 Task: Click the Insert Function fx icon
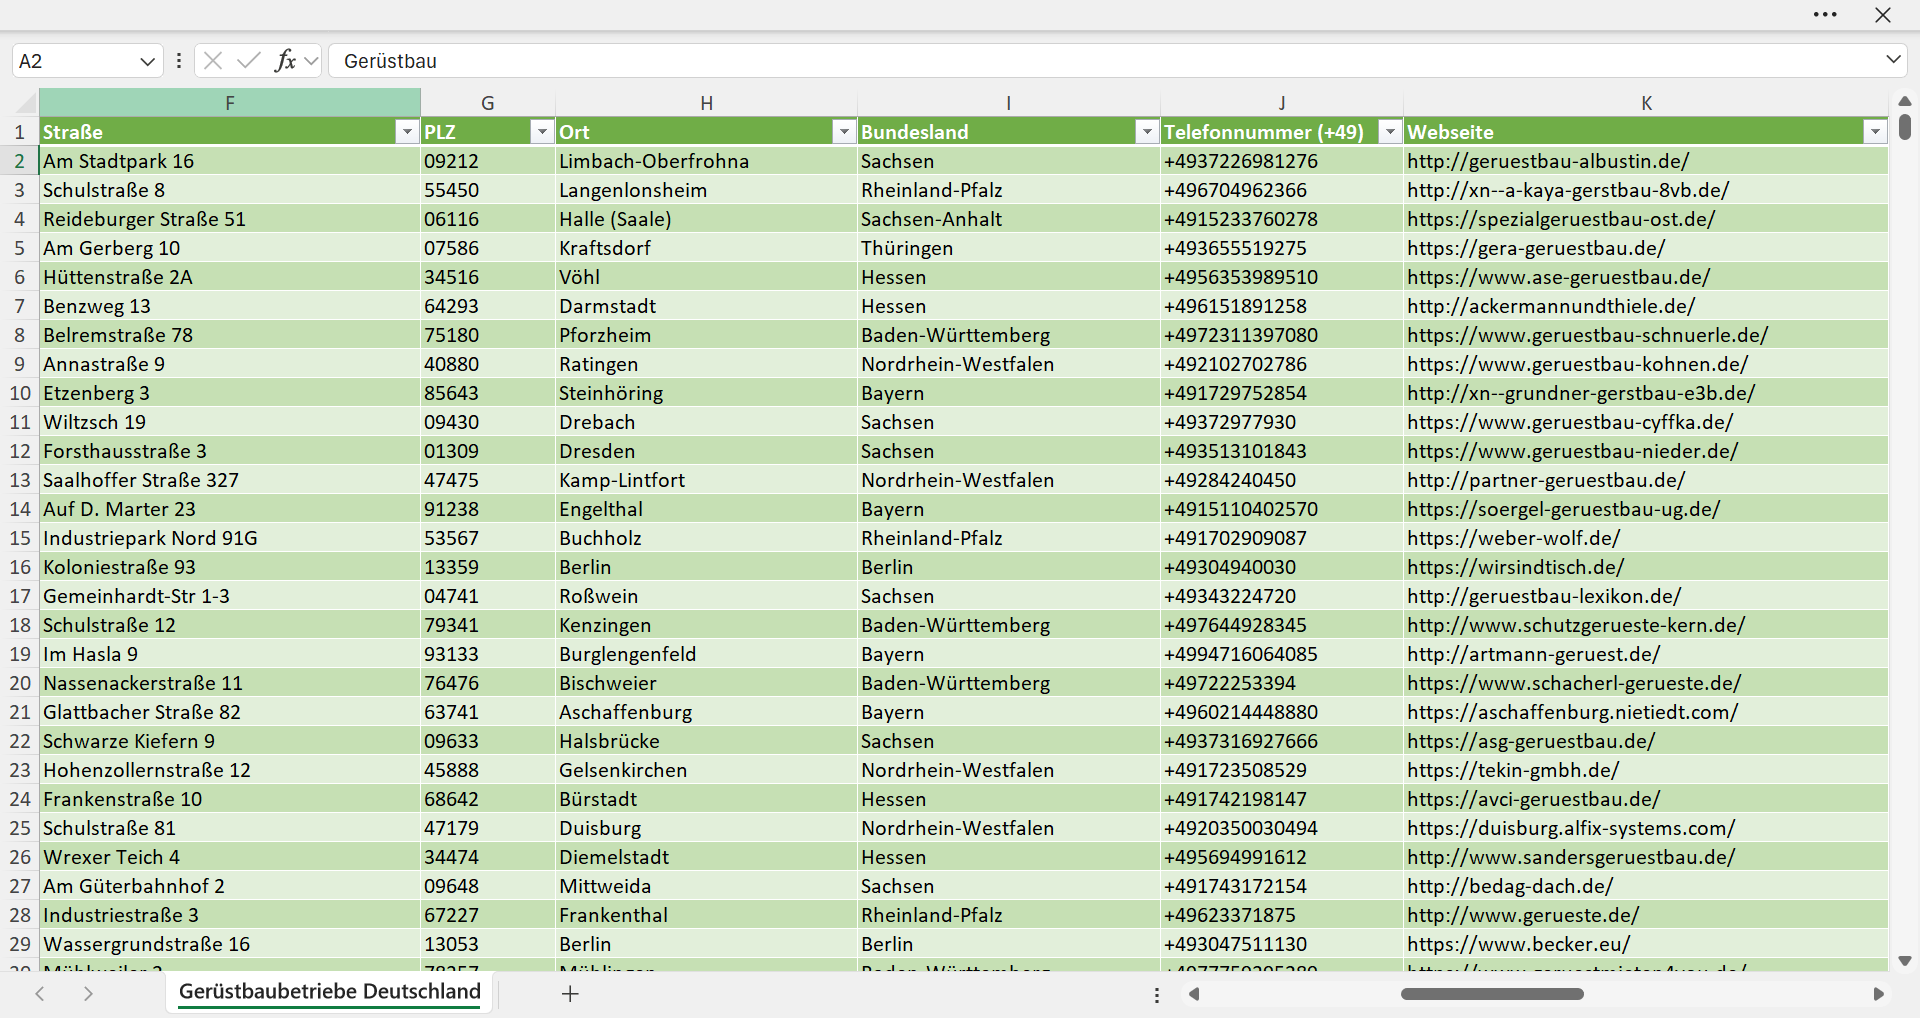[x=286, y=61]
